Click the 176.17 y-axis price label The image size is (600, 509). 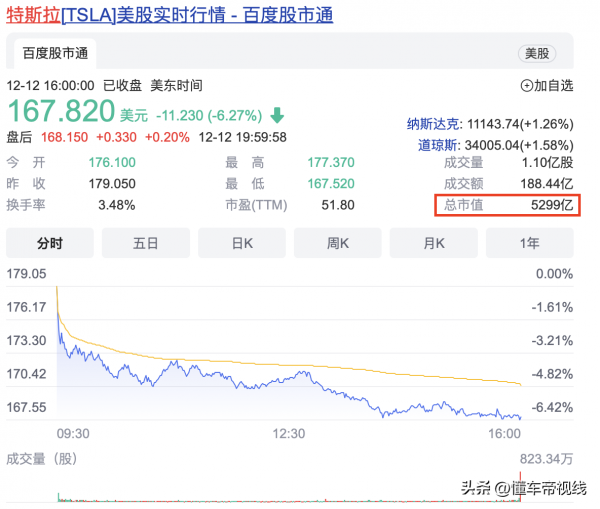tap(26, 307)
